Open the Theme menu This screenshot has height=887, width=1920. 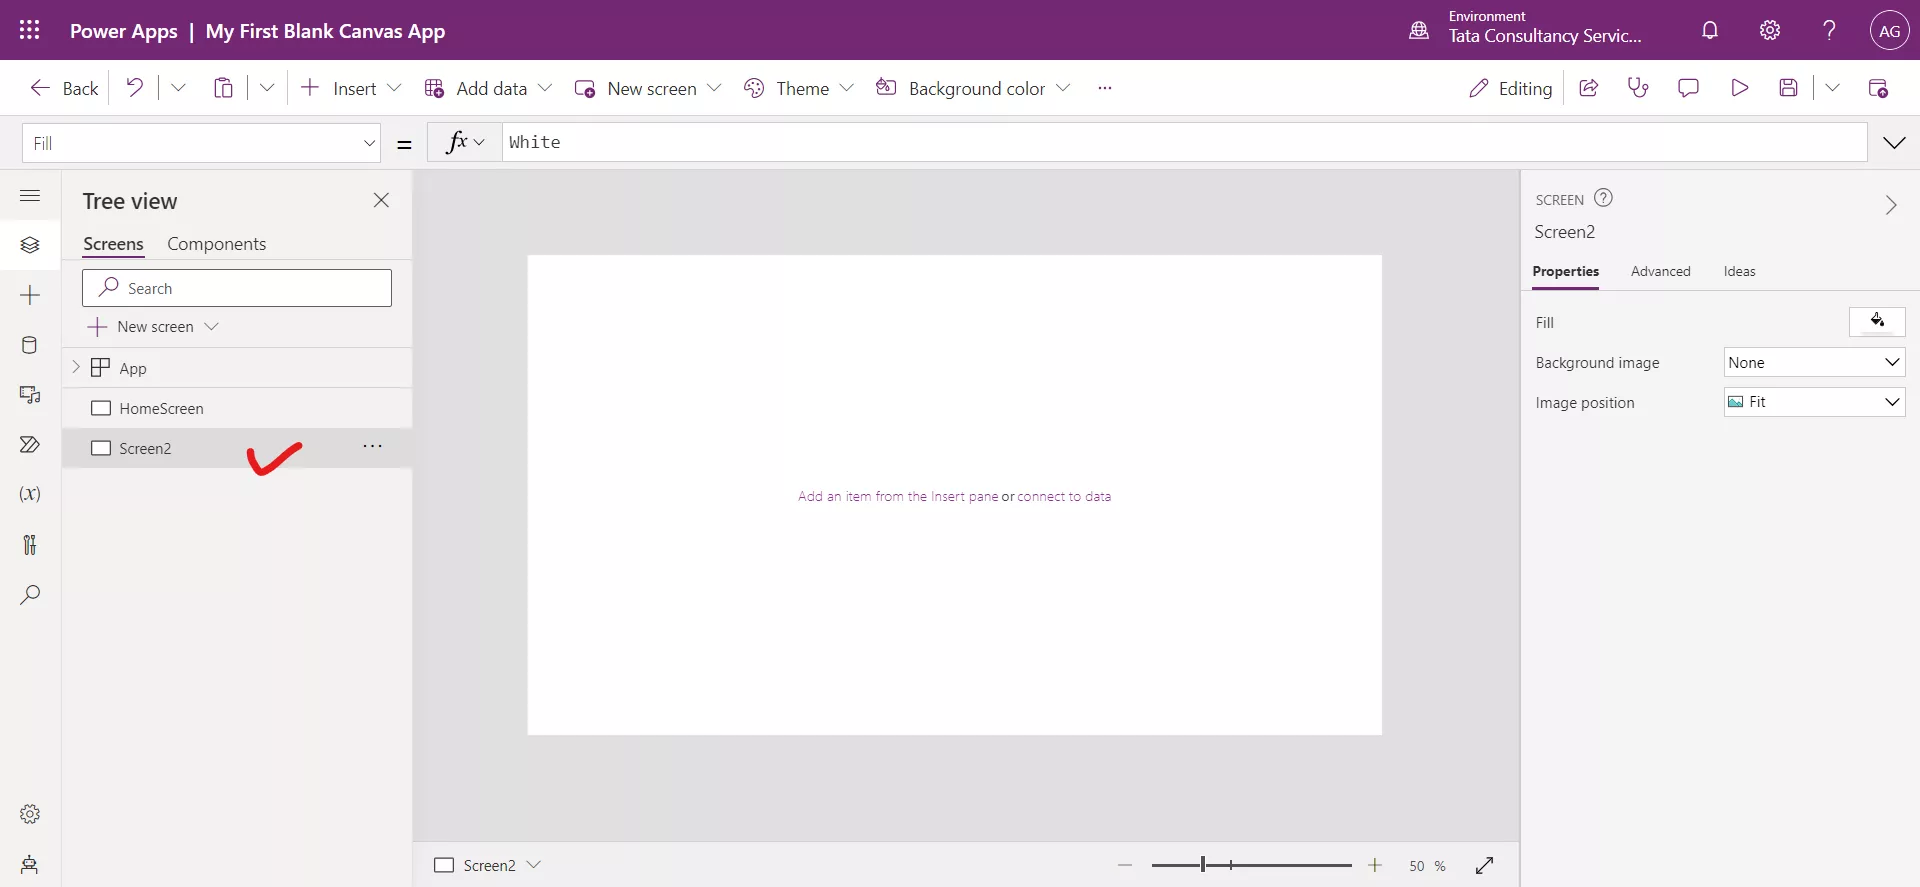pos(798,88)
